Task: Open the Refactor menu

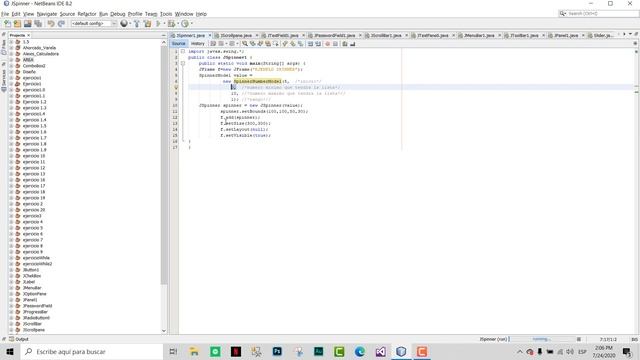Action: 87,14
